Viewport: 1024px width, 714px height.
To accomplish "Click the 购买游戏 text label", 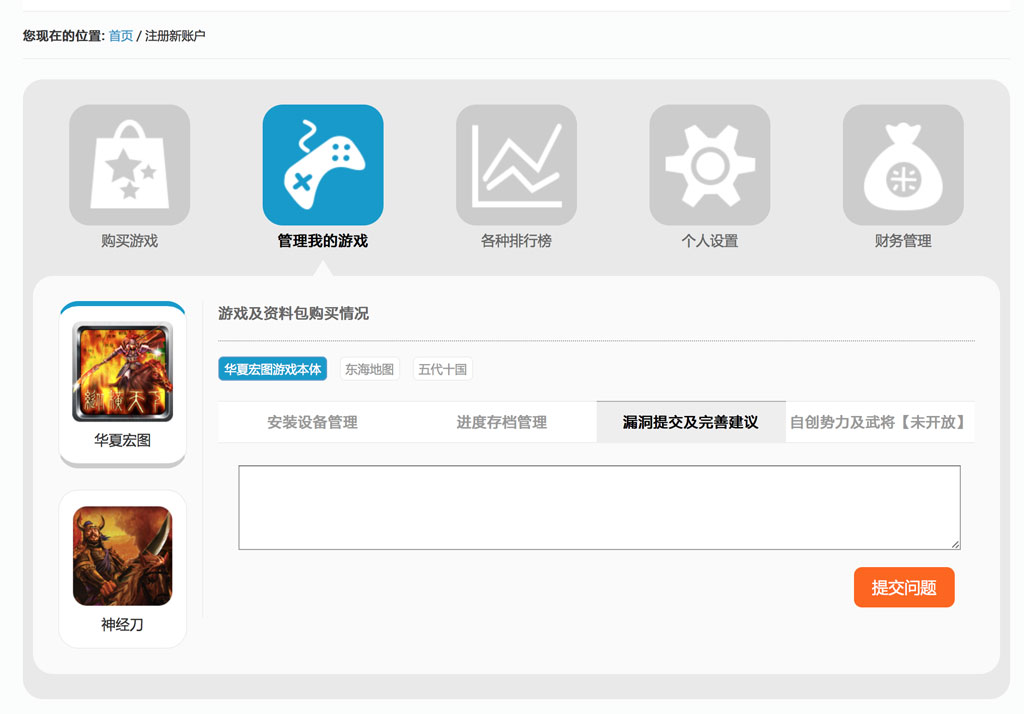I will (x=129, y=241).
